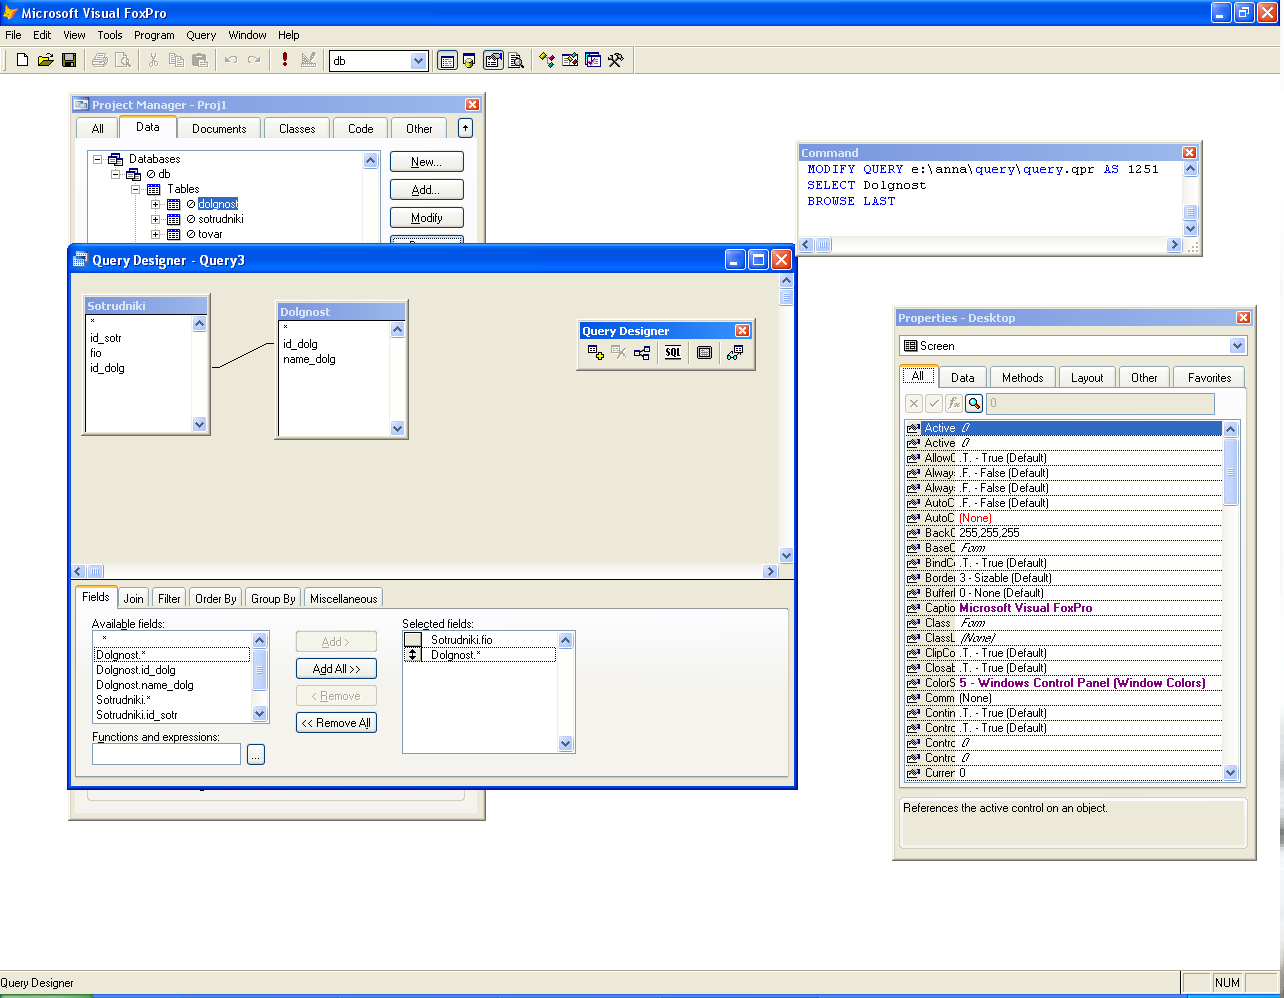Expand the sotrudniki table node
This screenshot has height=998, width=1284.
[x=156, y=219]
